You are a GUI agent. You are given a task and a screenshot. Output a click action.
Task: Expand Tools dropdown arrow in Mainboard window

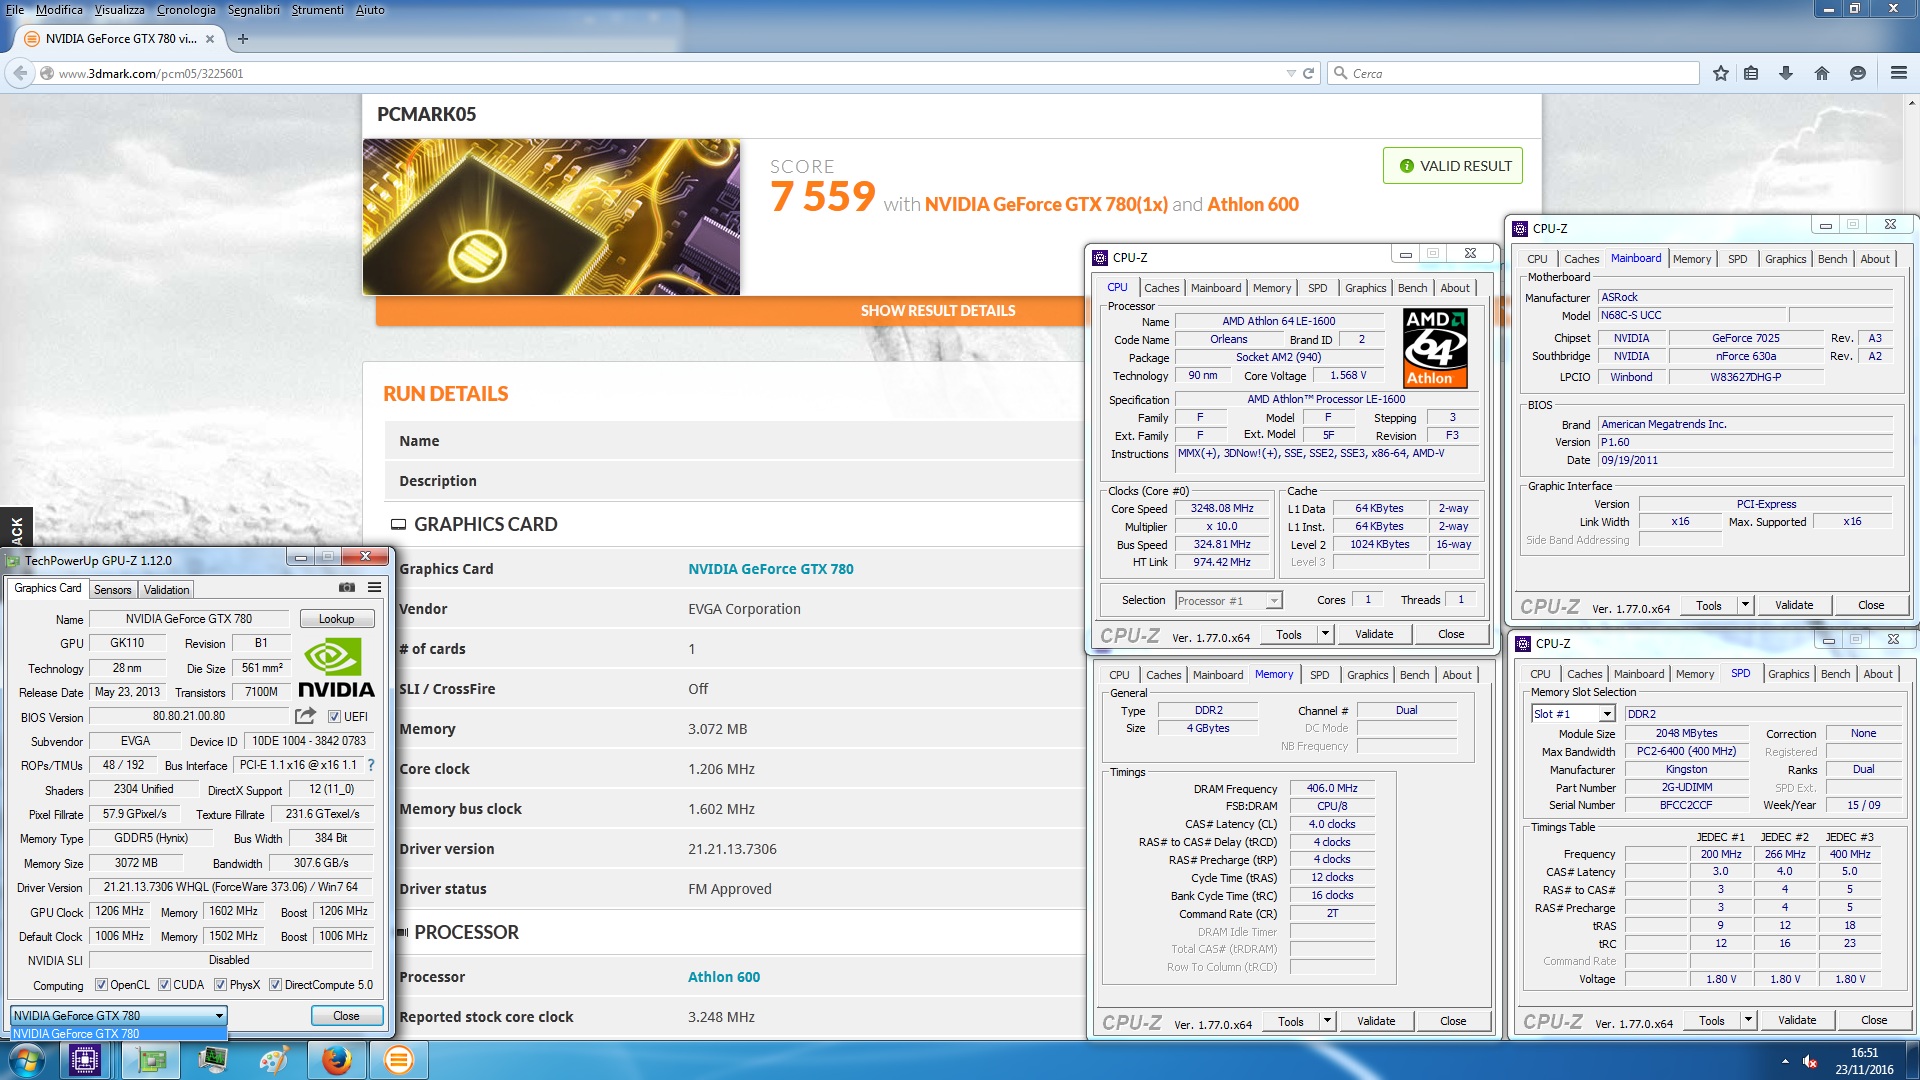(1745, 605)
